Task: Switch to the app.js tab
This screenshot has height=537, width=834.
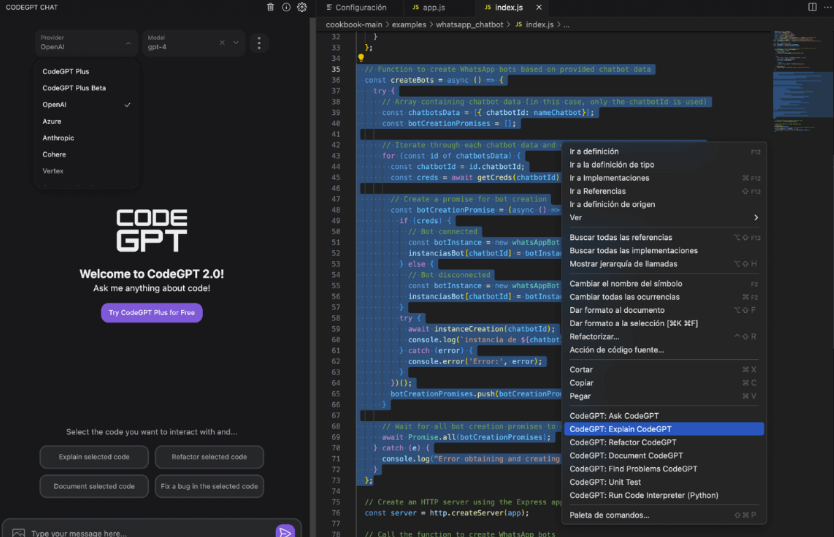Action: click(433, 7)
